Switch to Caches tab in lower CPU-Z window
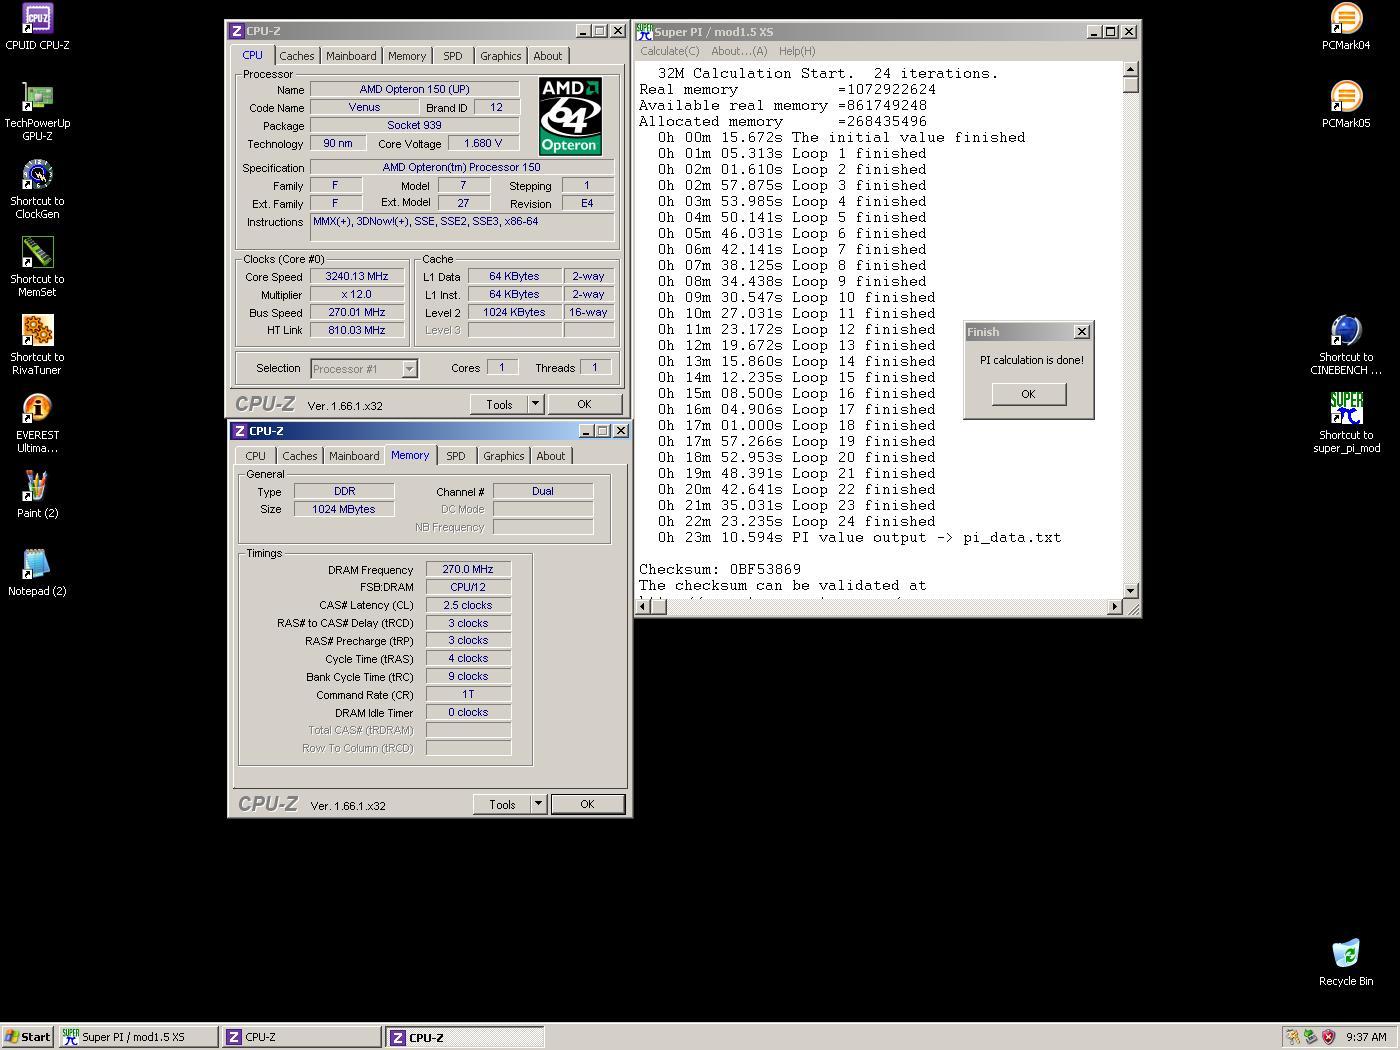 tap(300, 456)
